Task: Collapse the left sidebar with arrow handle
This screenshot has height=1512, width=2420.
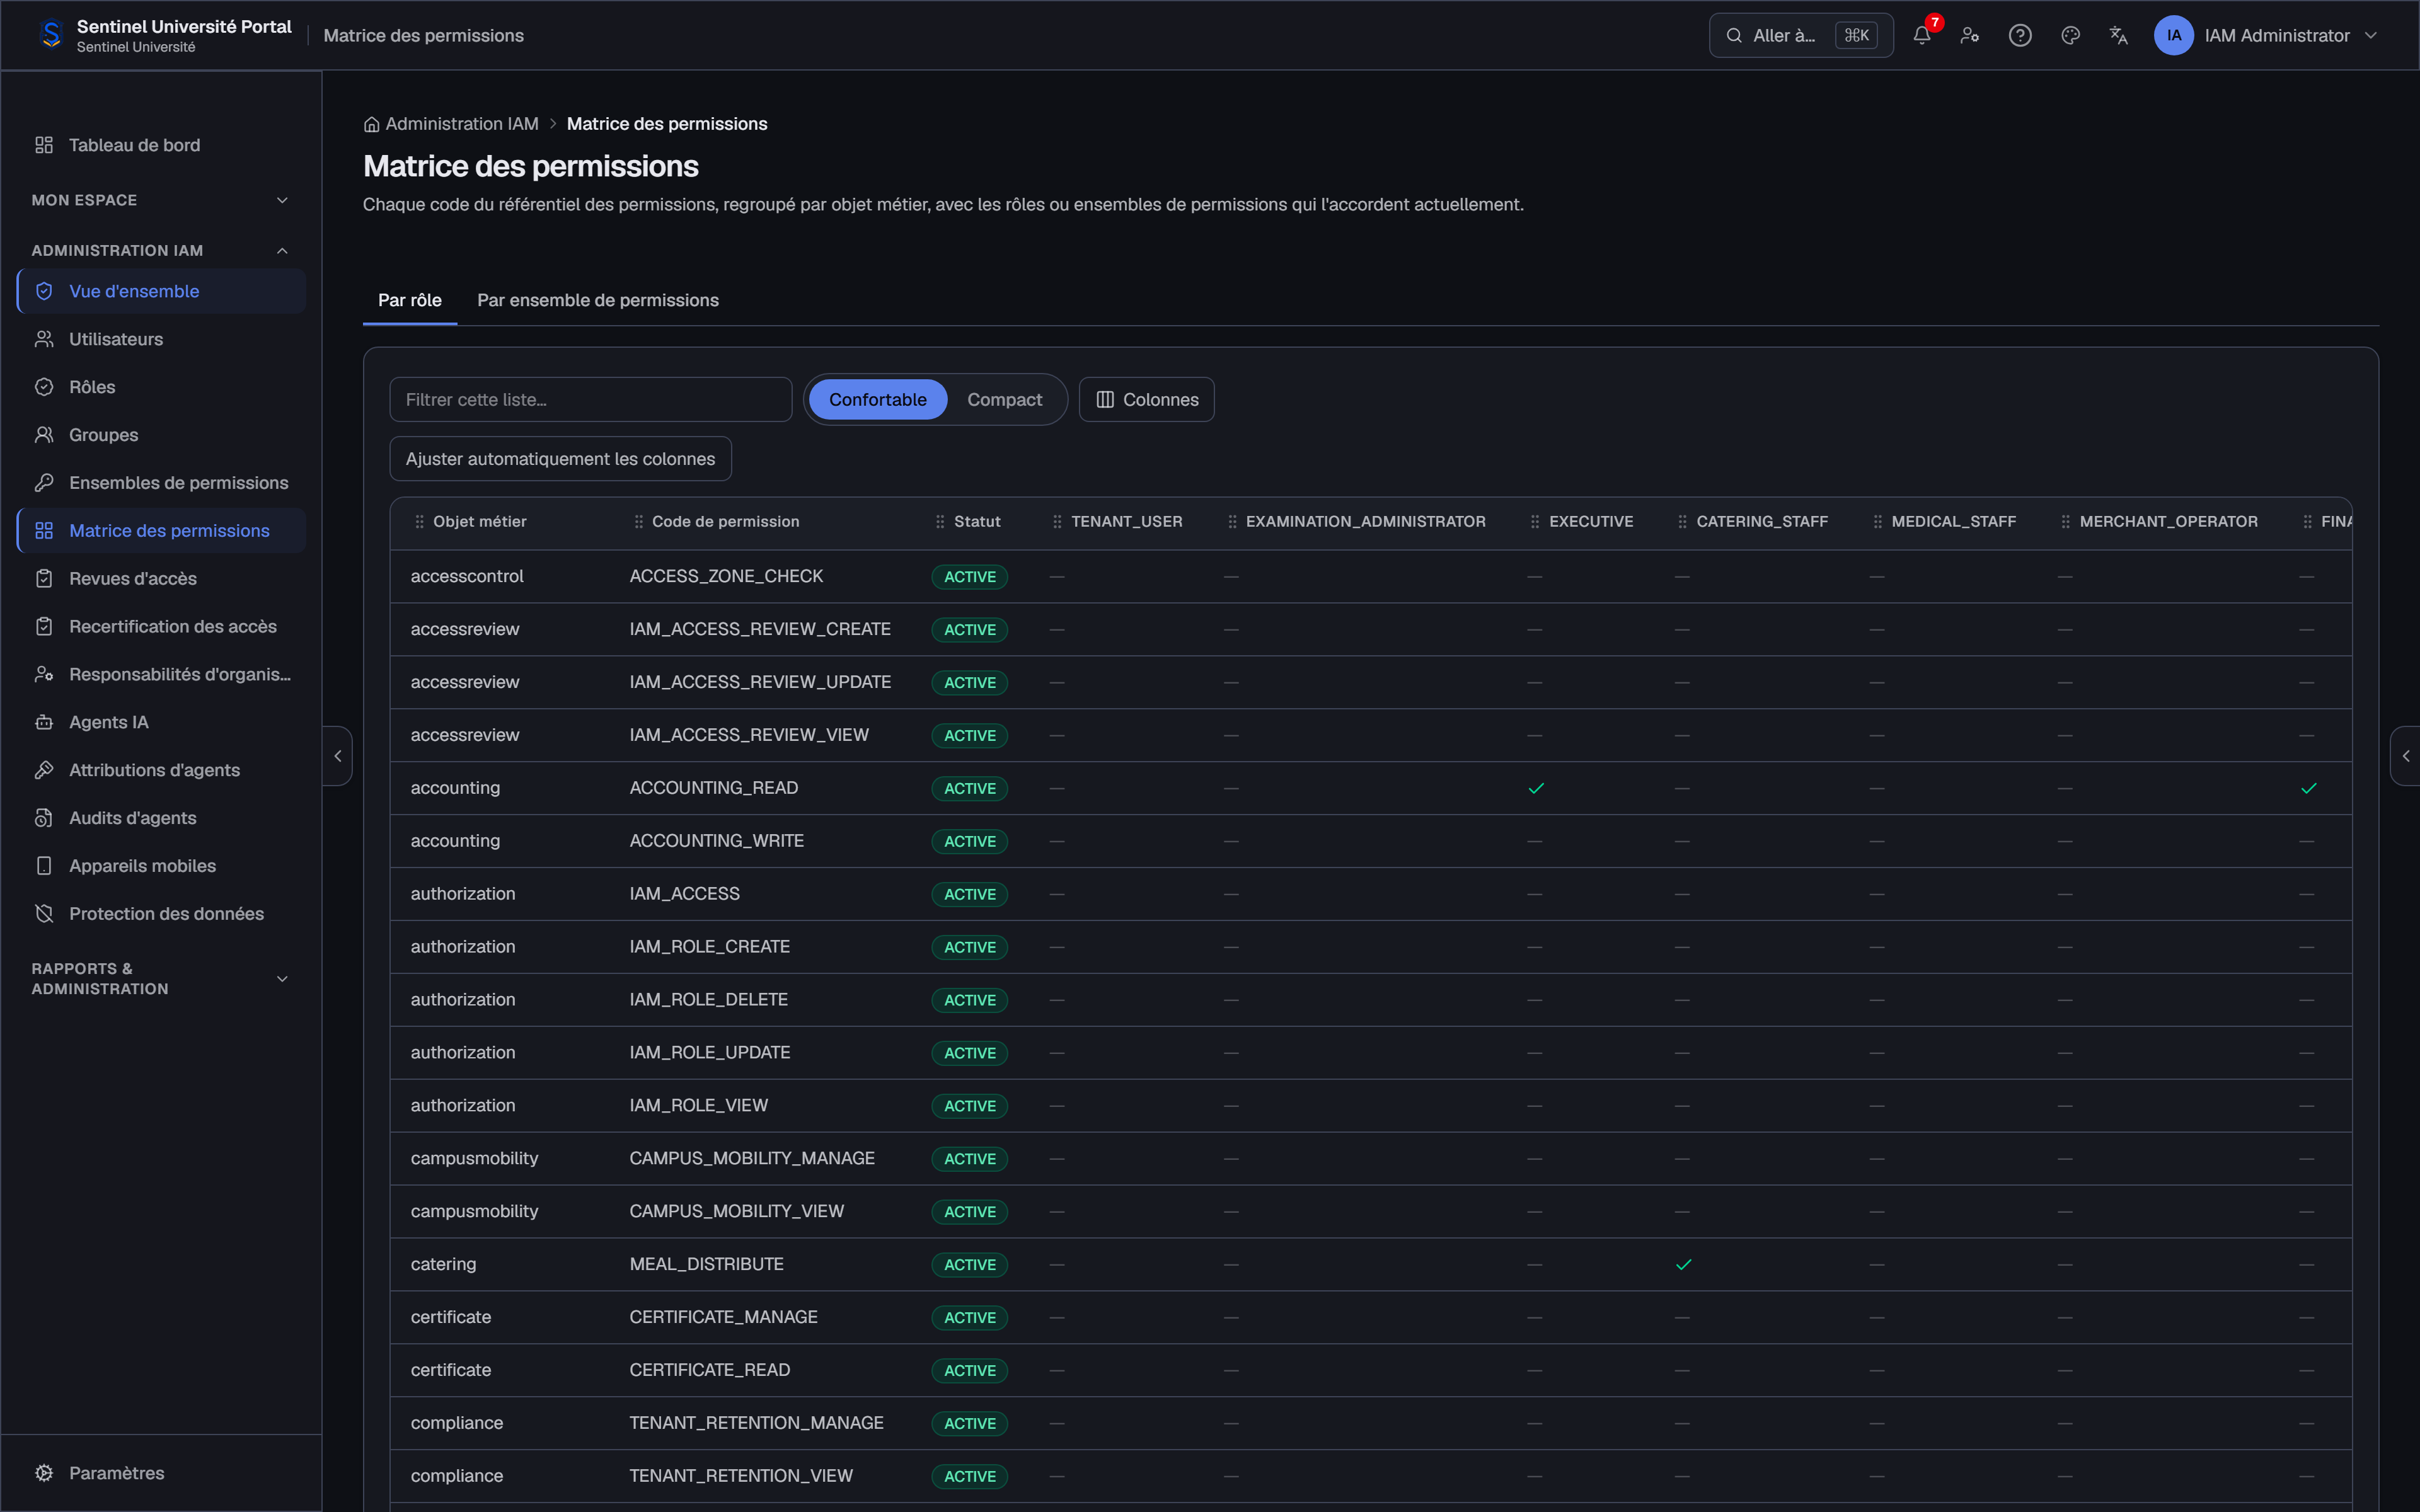Action: pyautogui.click(x=338, y=756)
